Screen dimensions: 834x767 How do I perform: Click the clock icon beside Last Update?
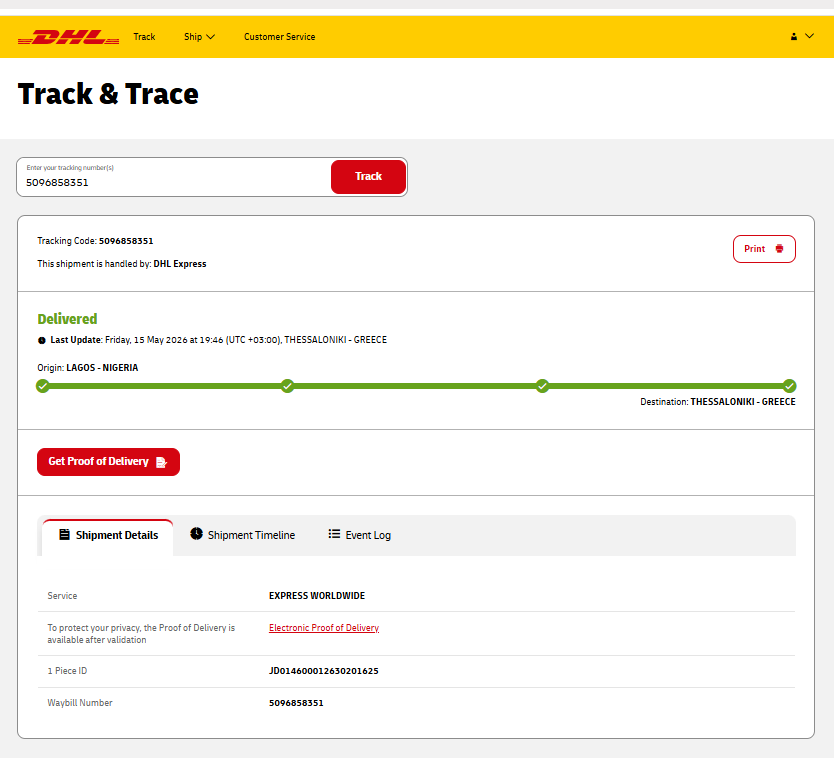point(41,340)
